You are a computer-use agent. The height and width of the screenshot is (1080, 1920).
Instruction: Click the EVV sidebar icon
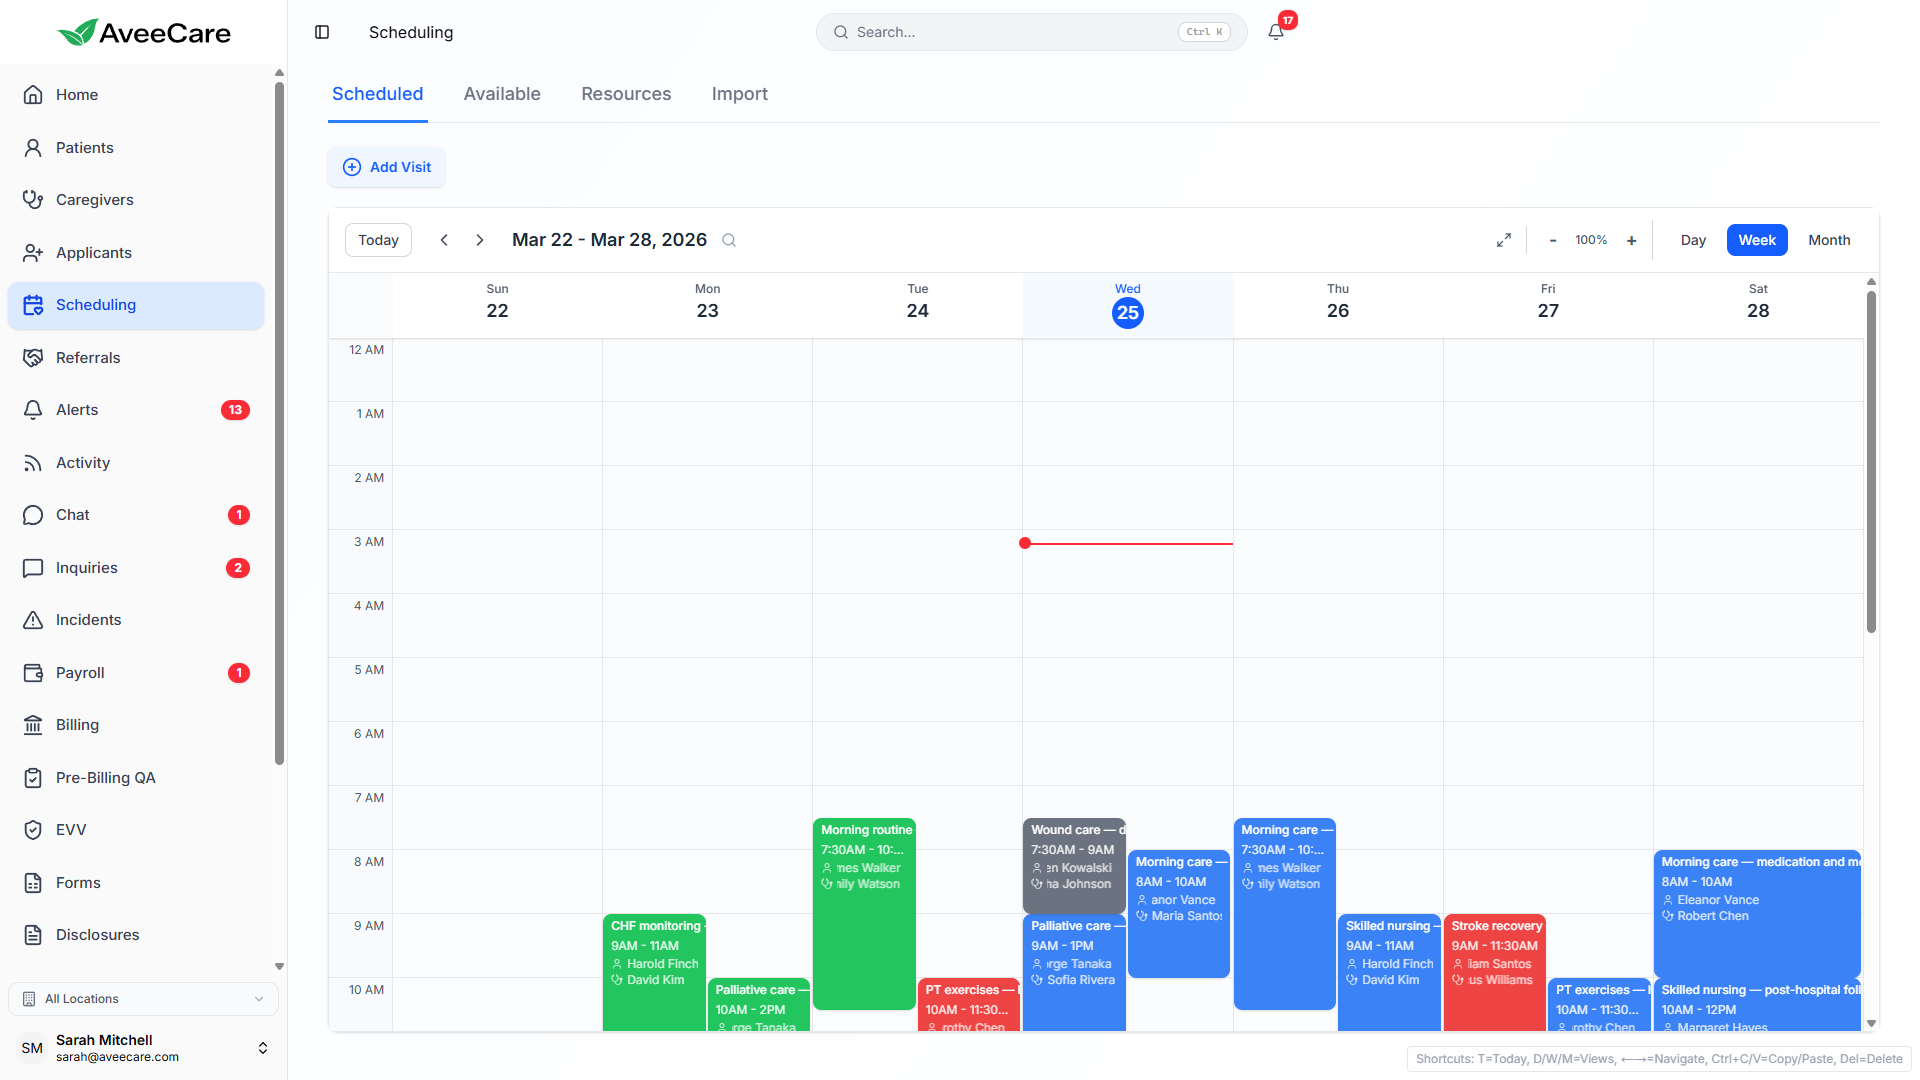(33, 829)
